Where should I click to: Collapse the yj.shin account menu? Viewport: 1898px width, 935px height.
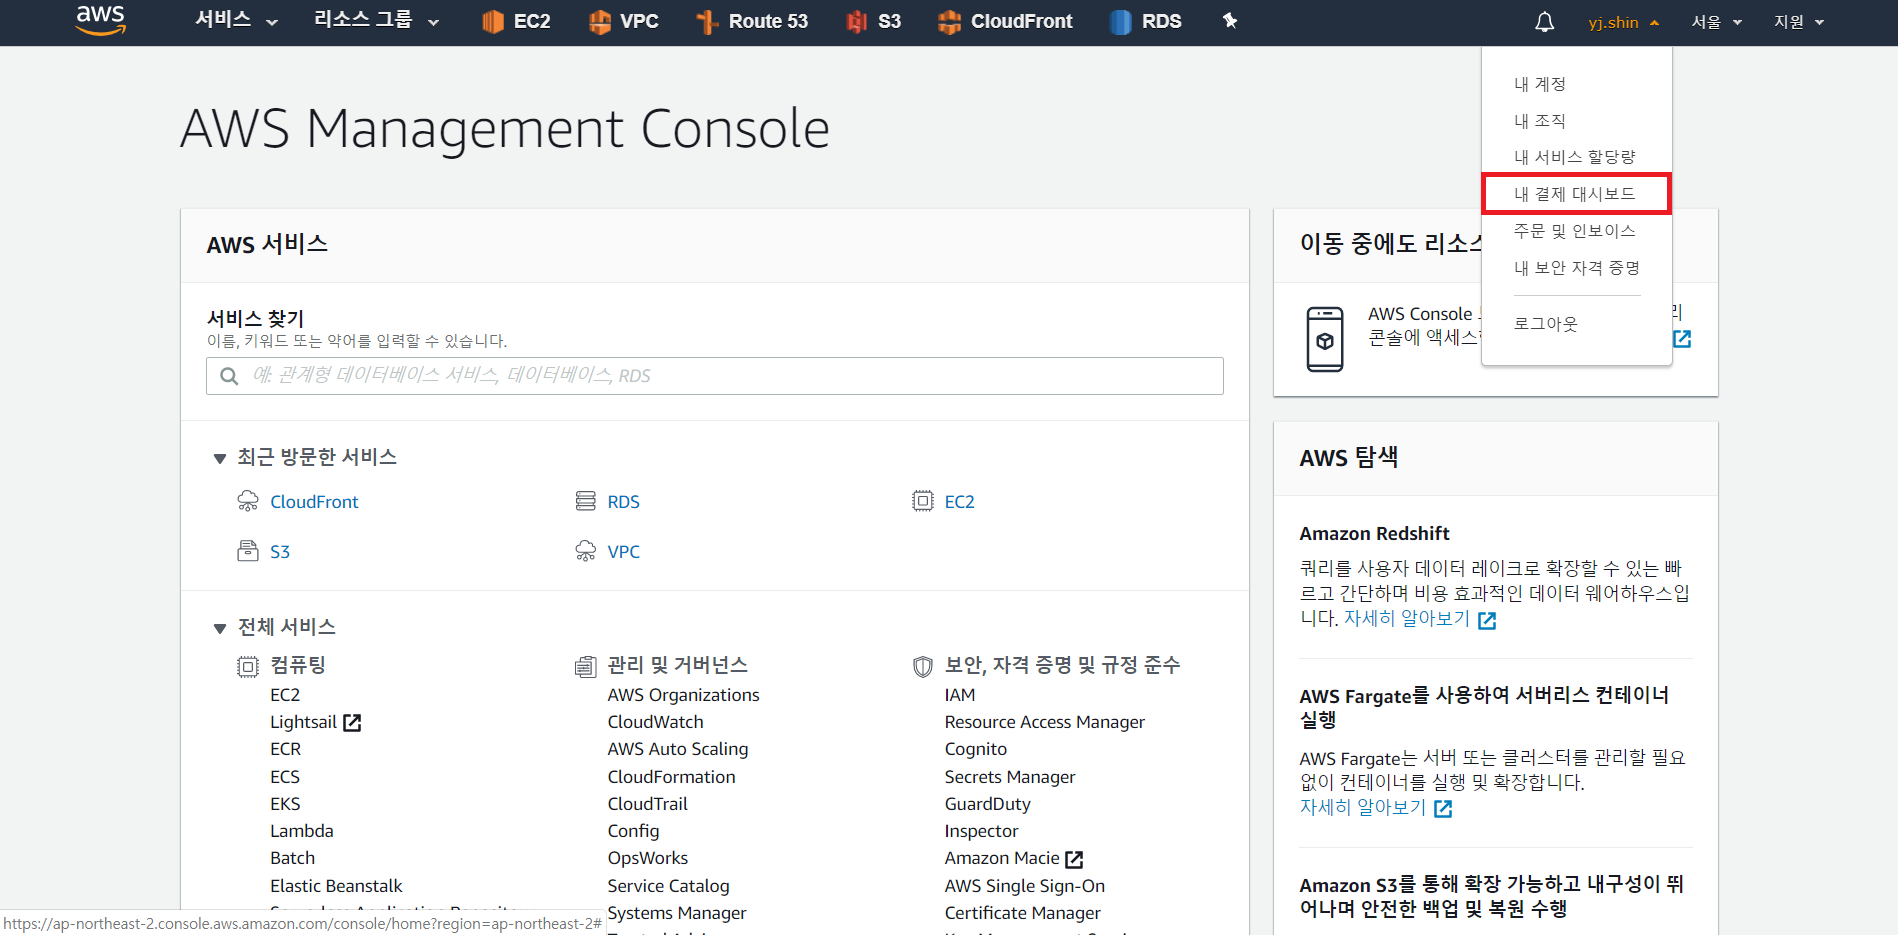click(1624, 22)
